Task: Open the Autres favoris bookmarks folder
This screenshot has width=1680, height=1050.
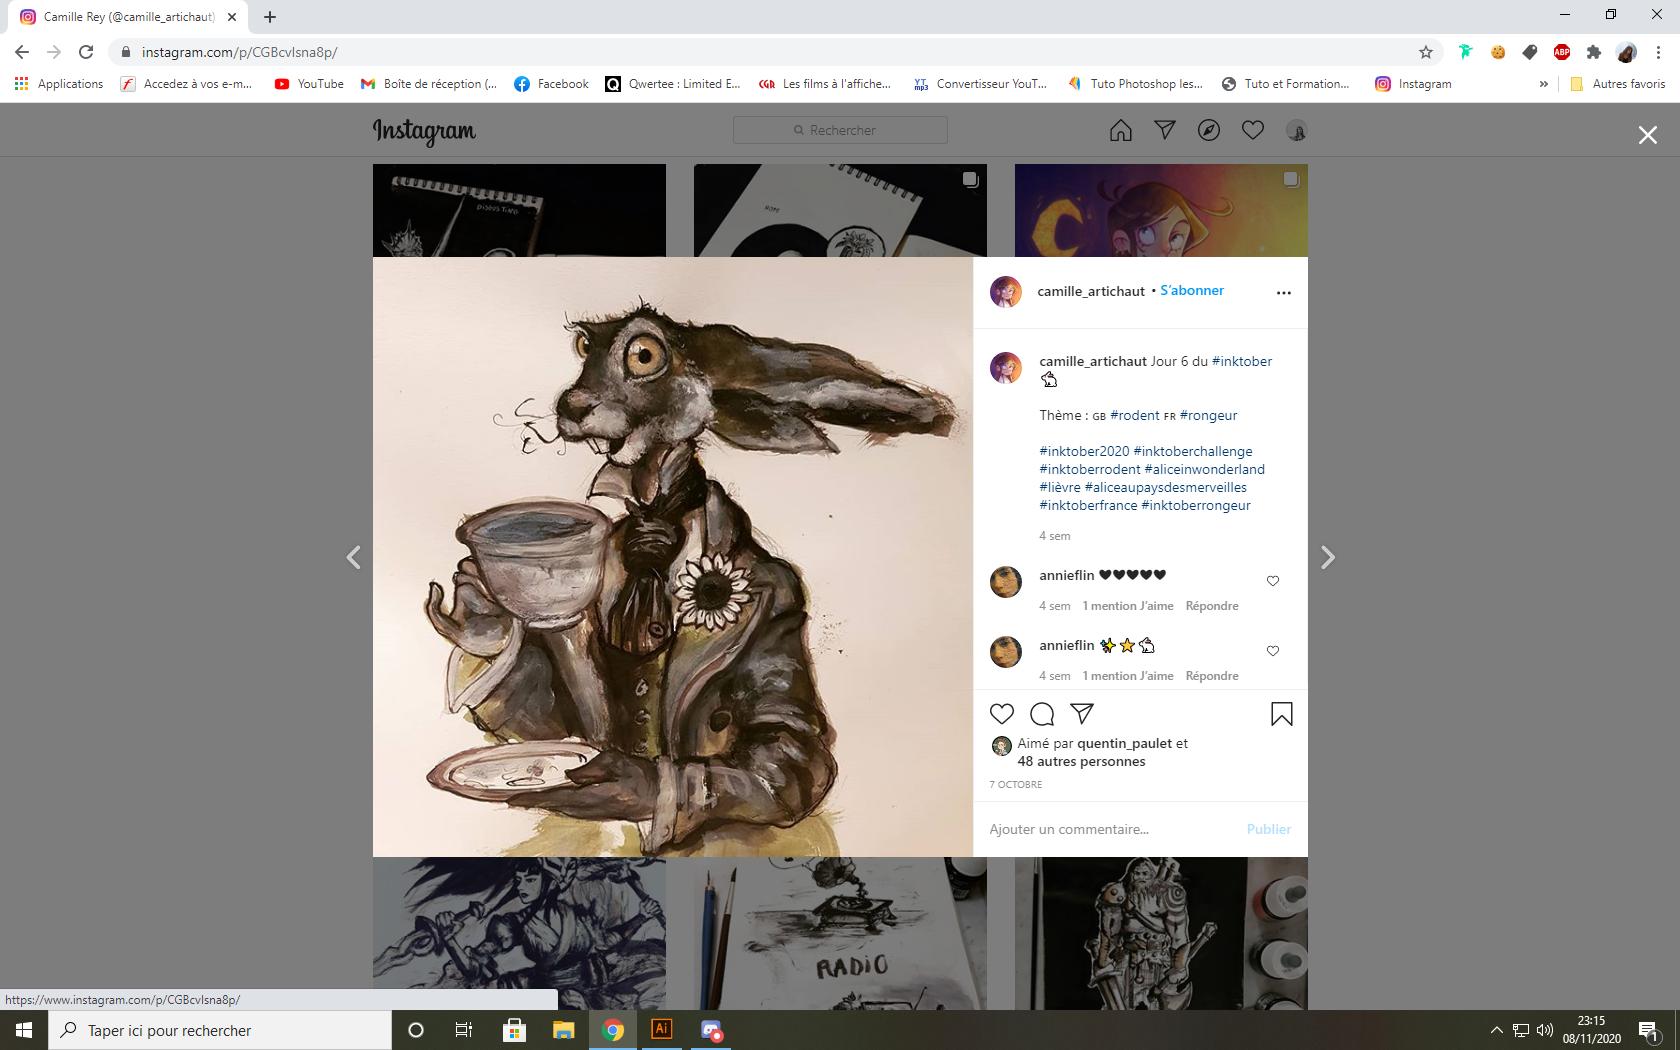Action: (1617, 84)
